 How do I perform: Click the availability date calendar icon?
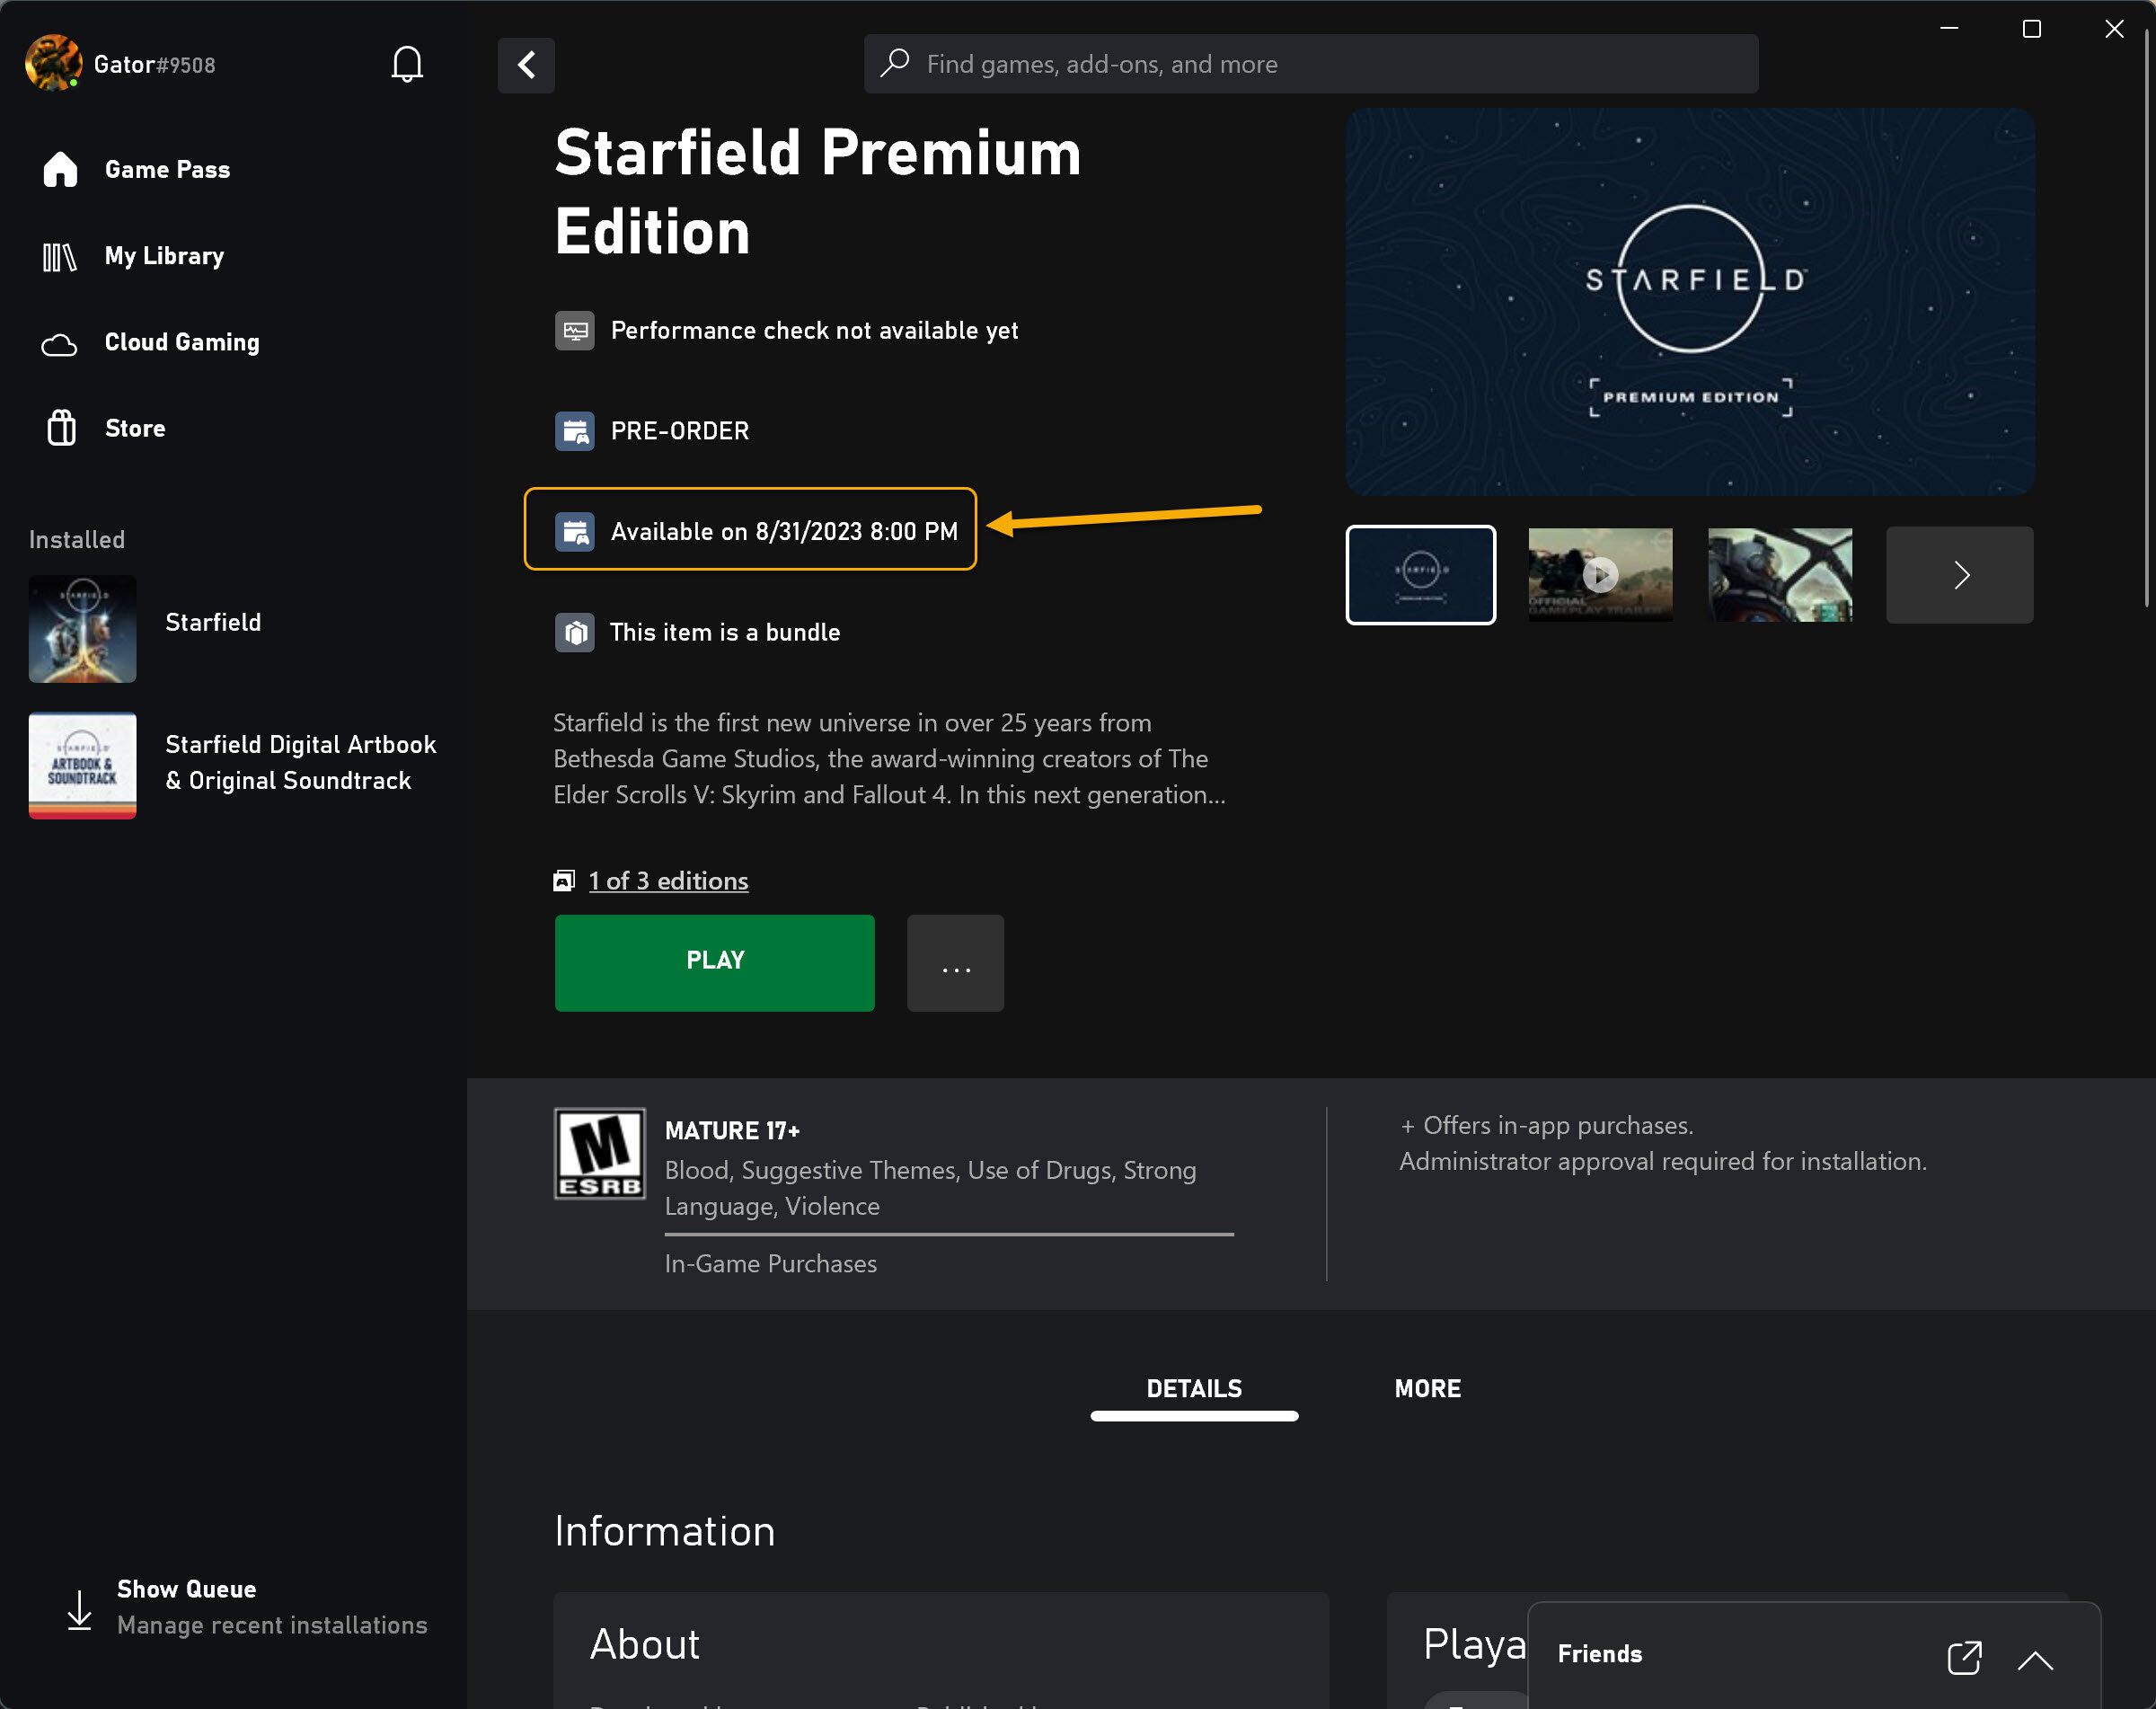click(575, 532)
